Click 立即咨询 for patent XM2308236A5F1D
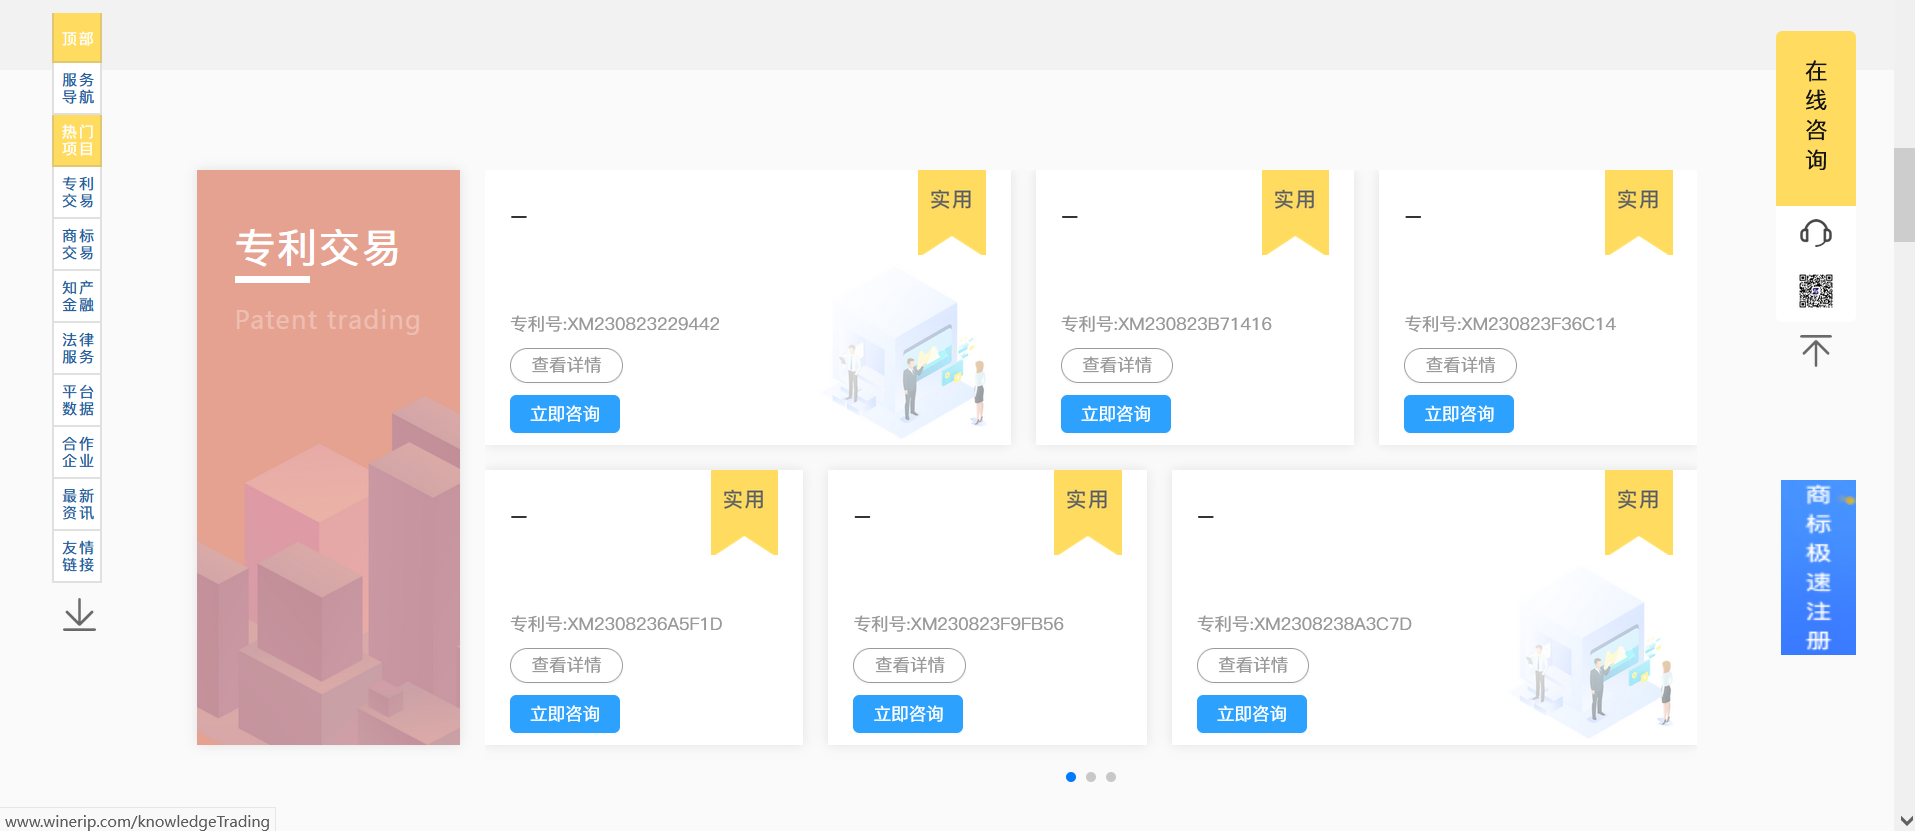This screenshot has height=831, width=1915. point(564,714)
